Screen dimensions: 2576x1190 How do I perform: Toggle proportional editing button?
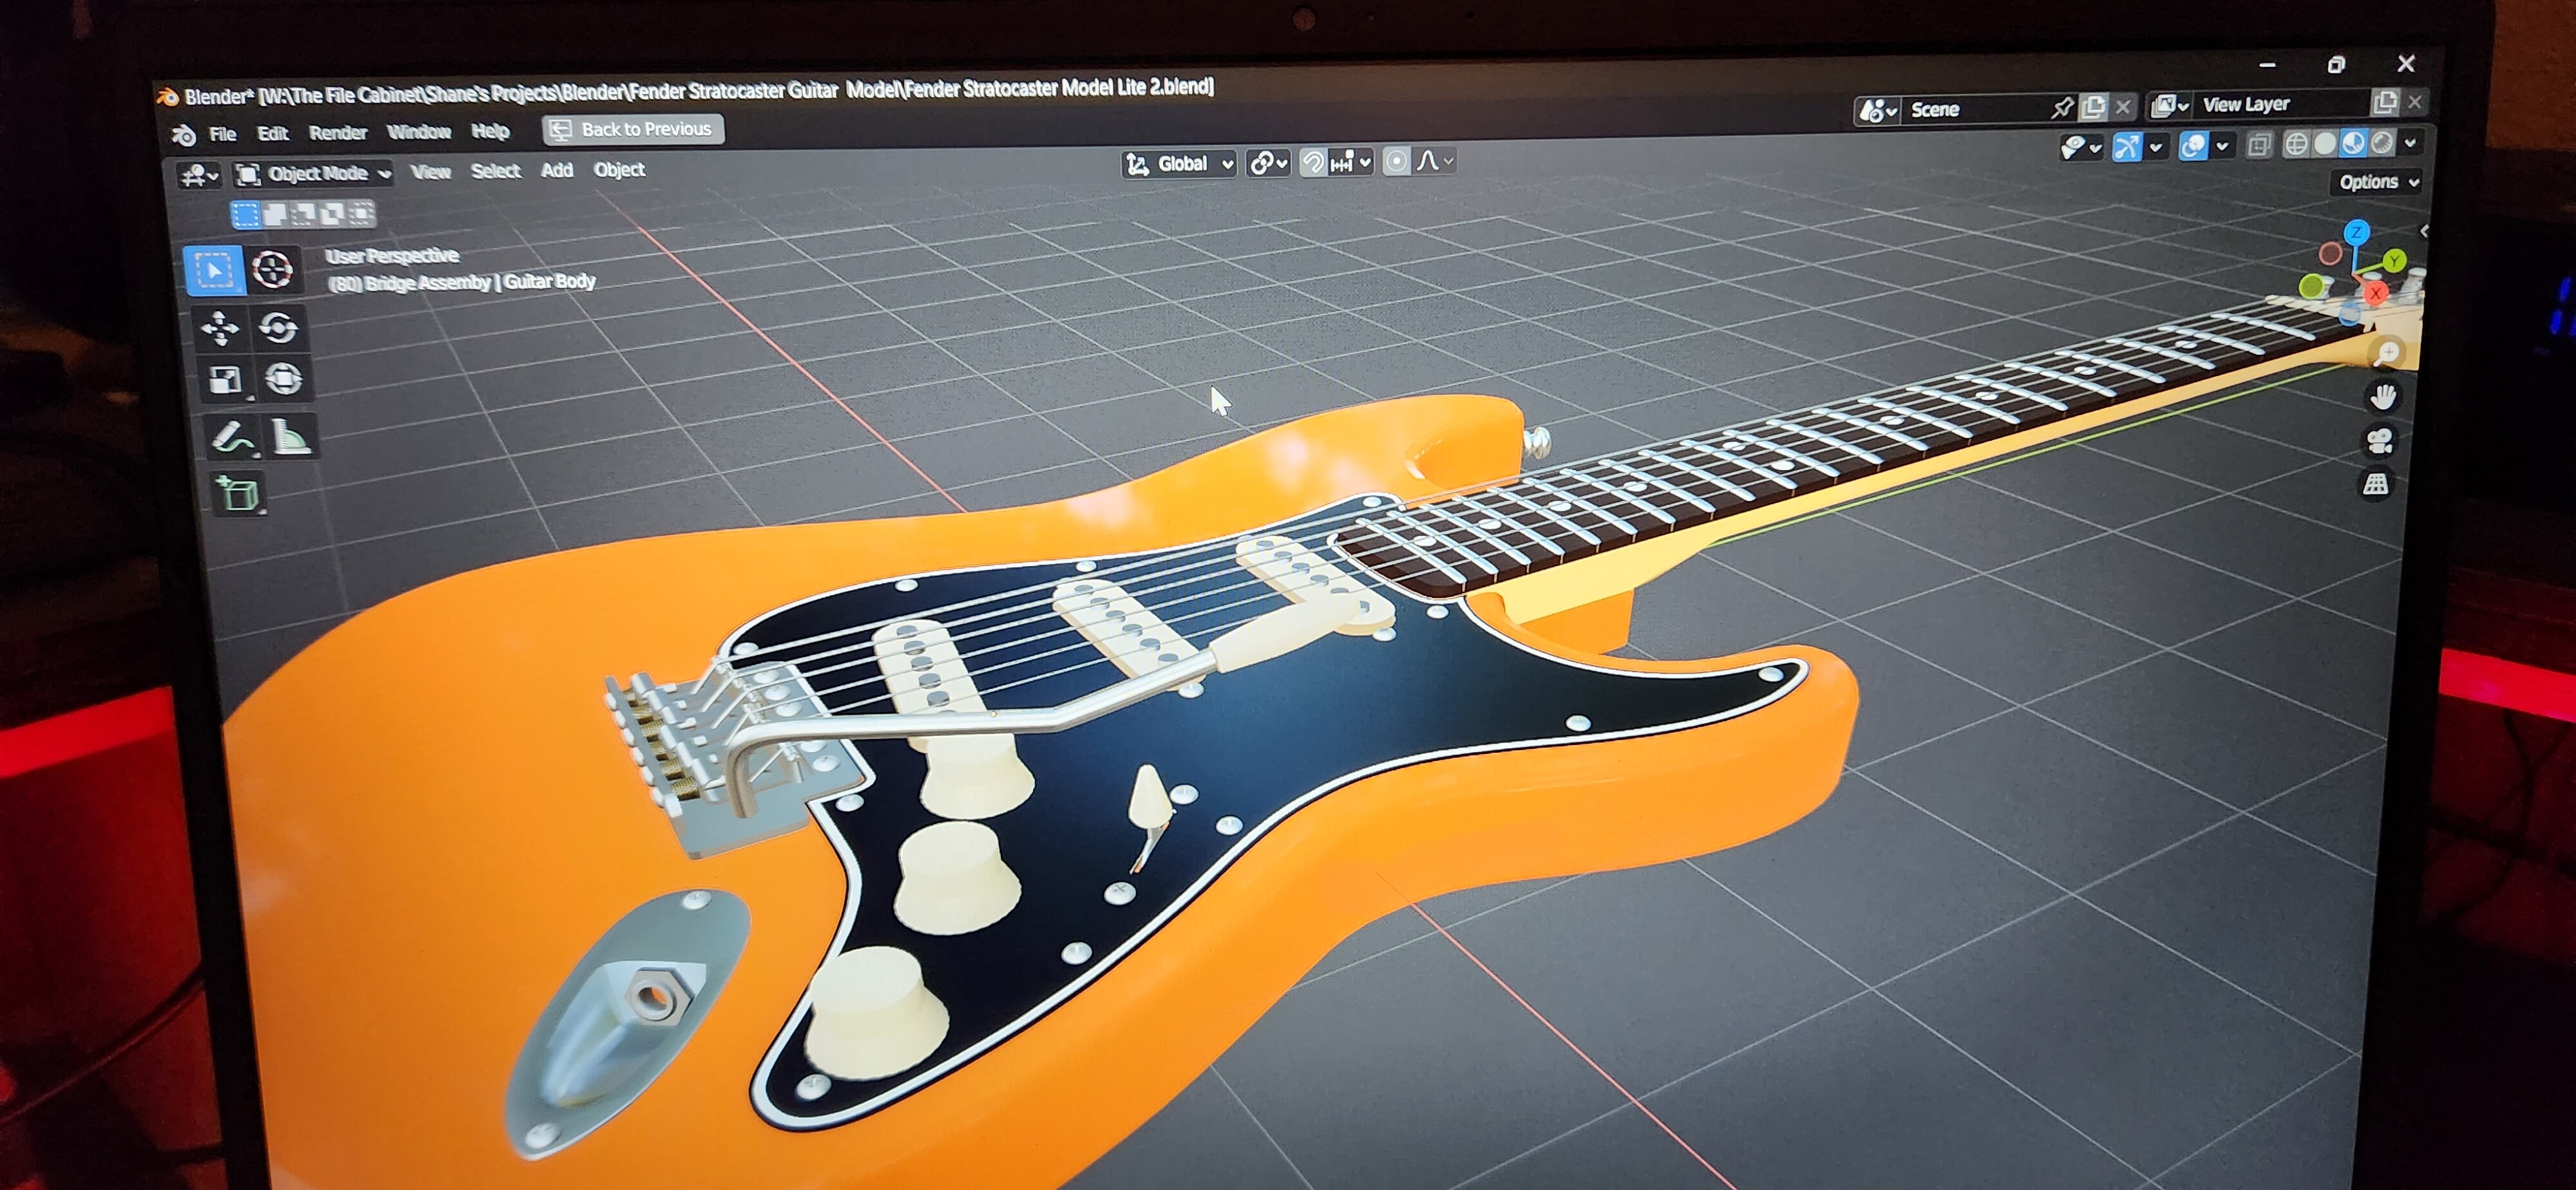[x=1396, y=161]
